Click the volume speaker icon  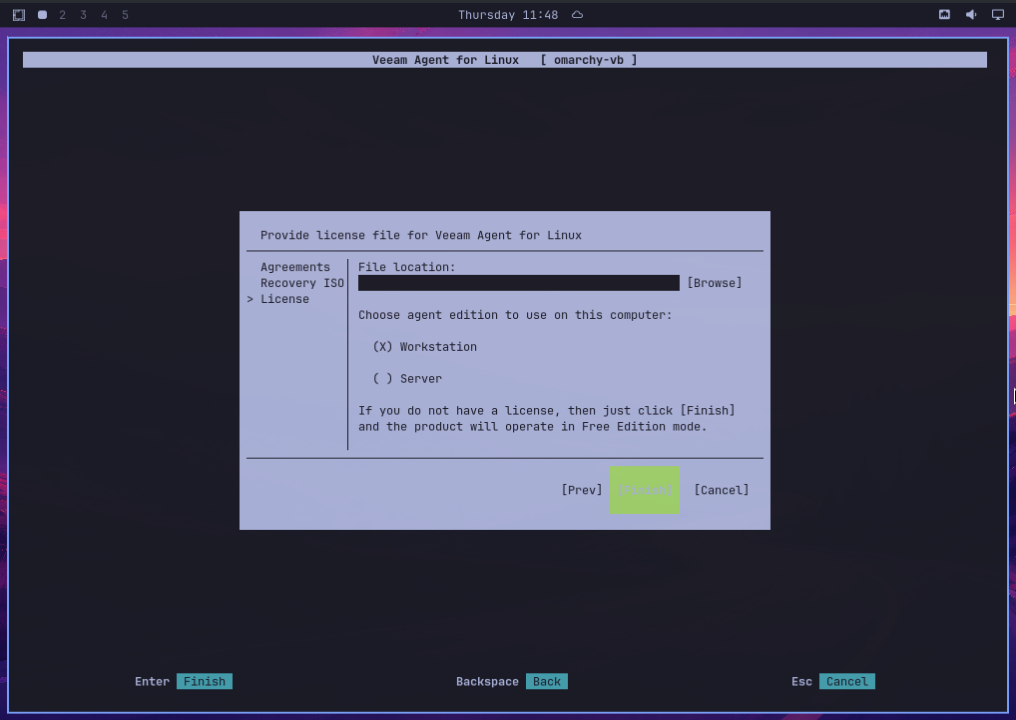click(x=971, y=14)
